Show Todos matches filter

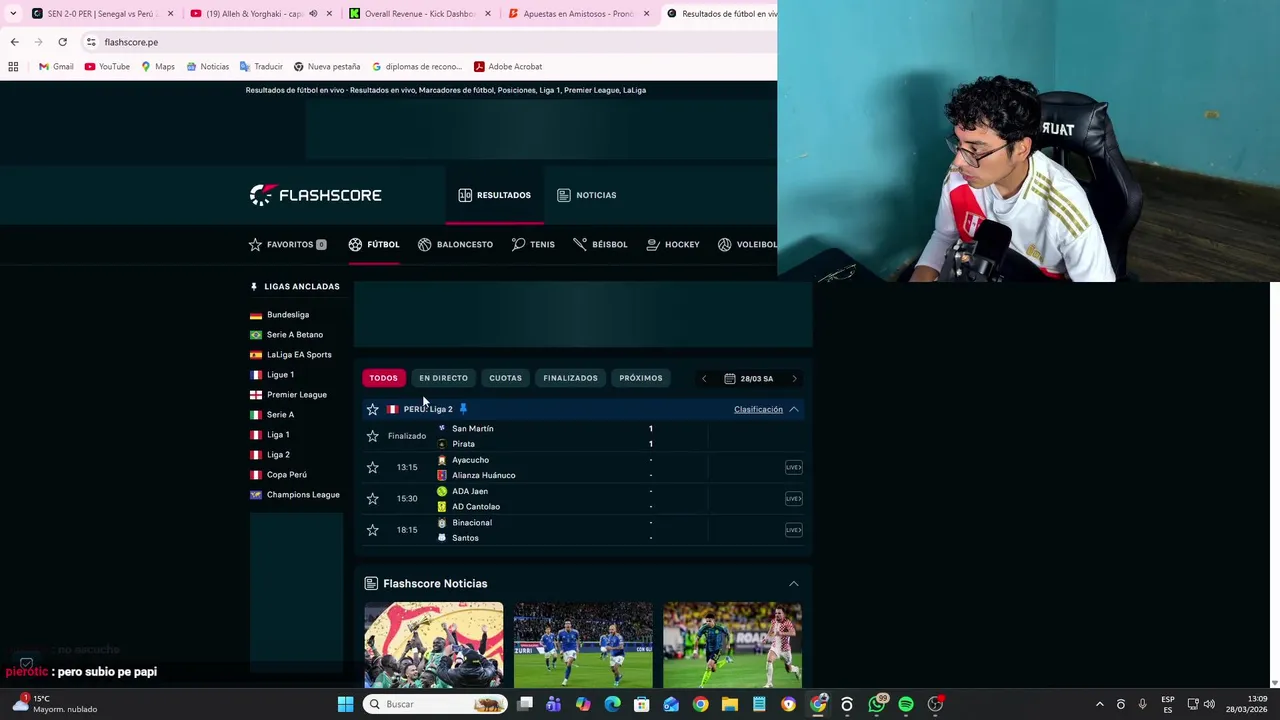(x=383, y=378)
